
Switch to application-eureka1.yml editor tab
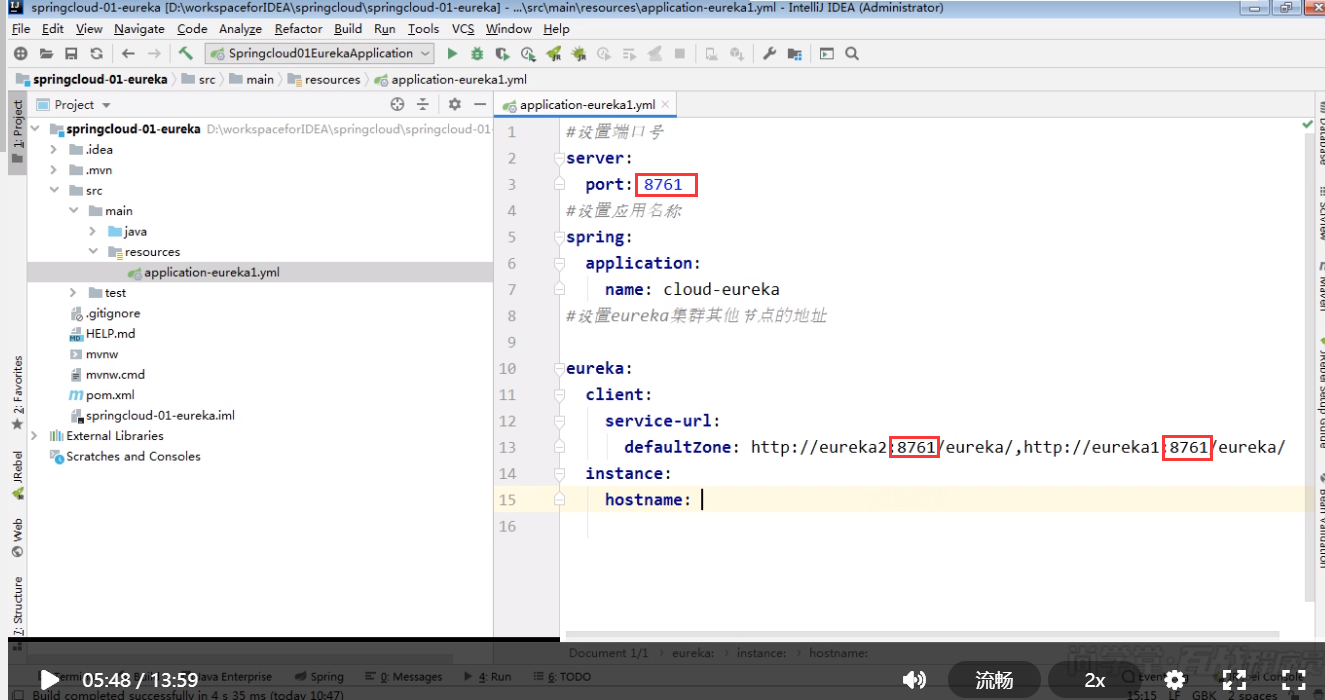click(x=587, y=105)
